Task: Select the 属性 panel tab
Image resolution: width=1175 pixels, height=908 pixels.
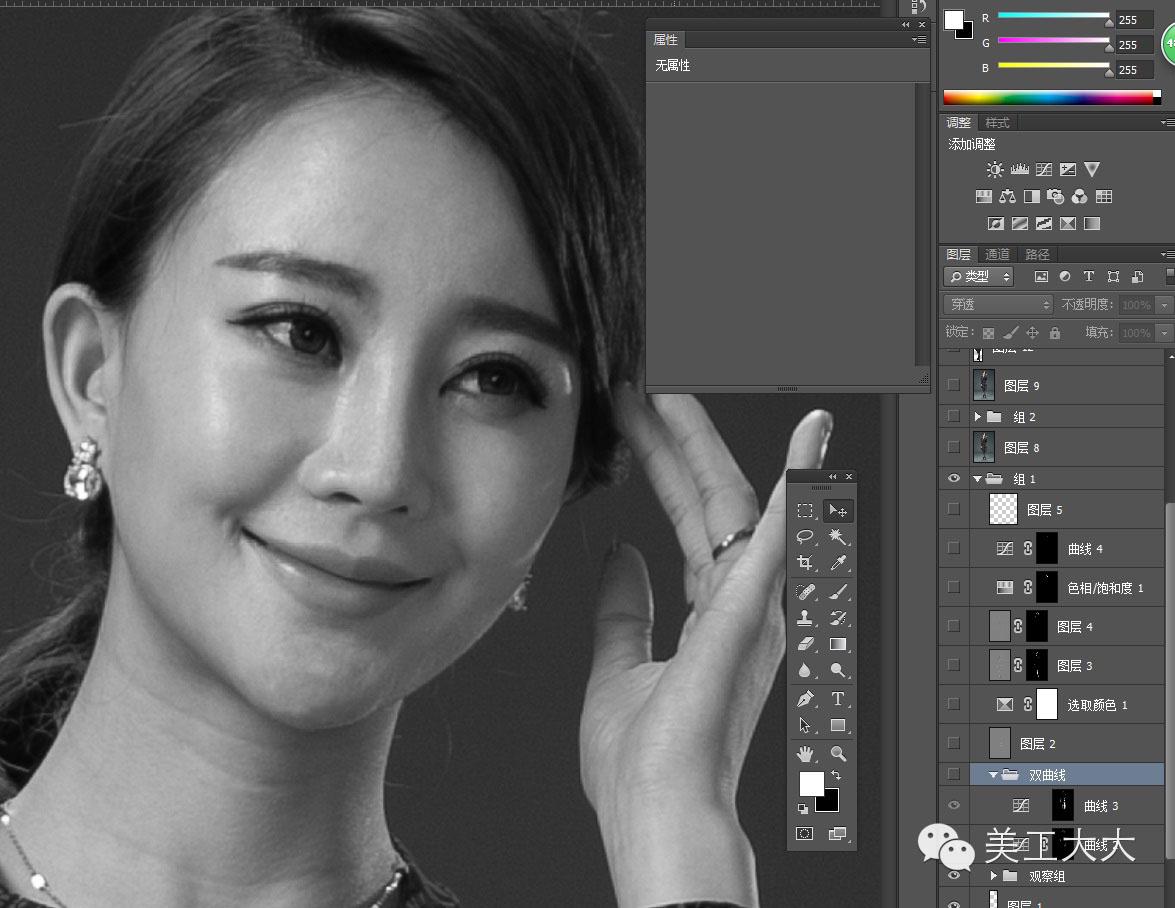Action: point(665,40)
